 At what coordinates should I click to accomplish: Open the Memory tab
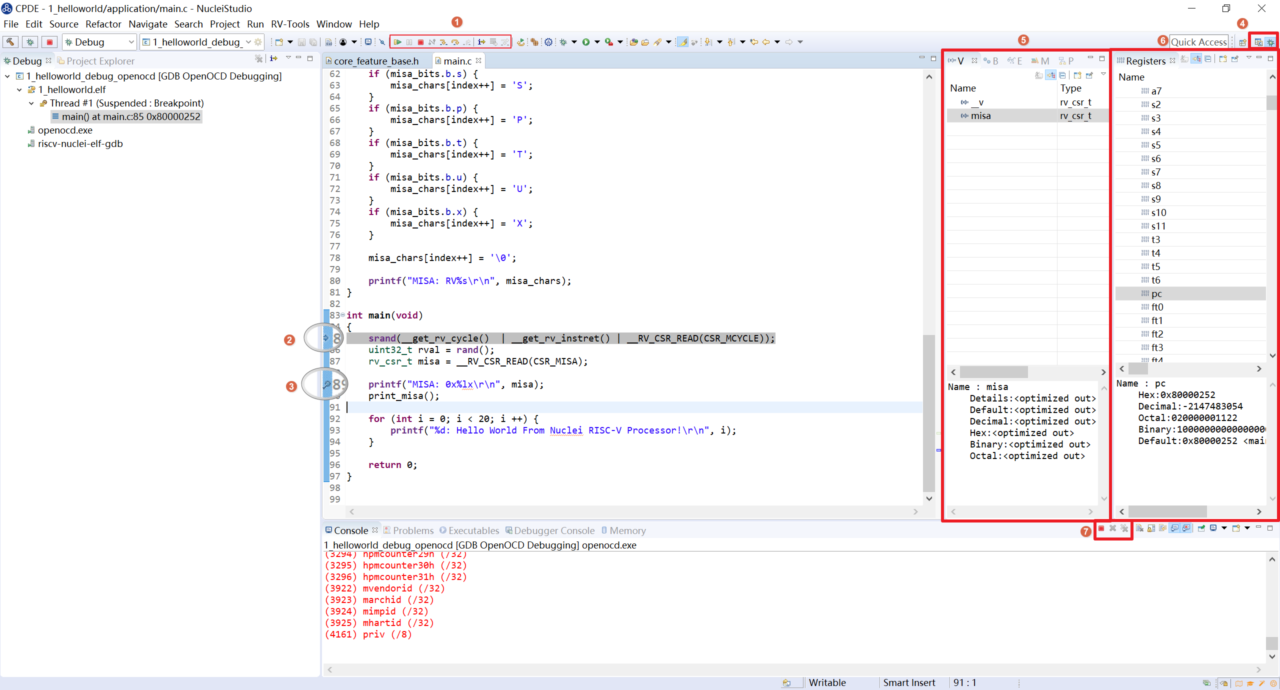click(x=622, y=530)
